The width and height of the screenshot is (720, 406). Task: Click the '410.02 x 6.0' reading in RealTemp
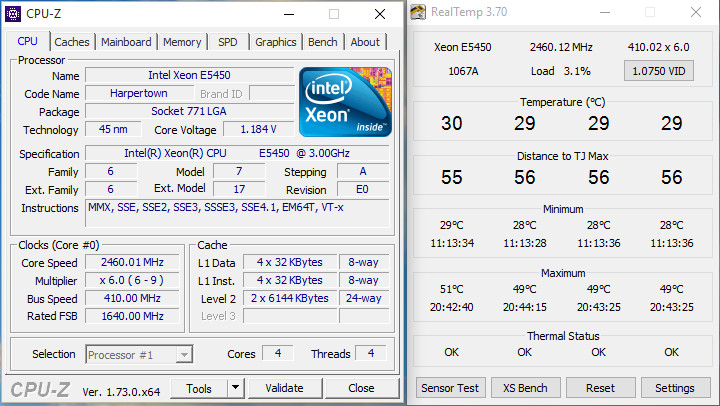pyautogui.click(x=658, y=47)
